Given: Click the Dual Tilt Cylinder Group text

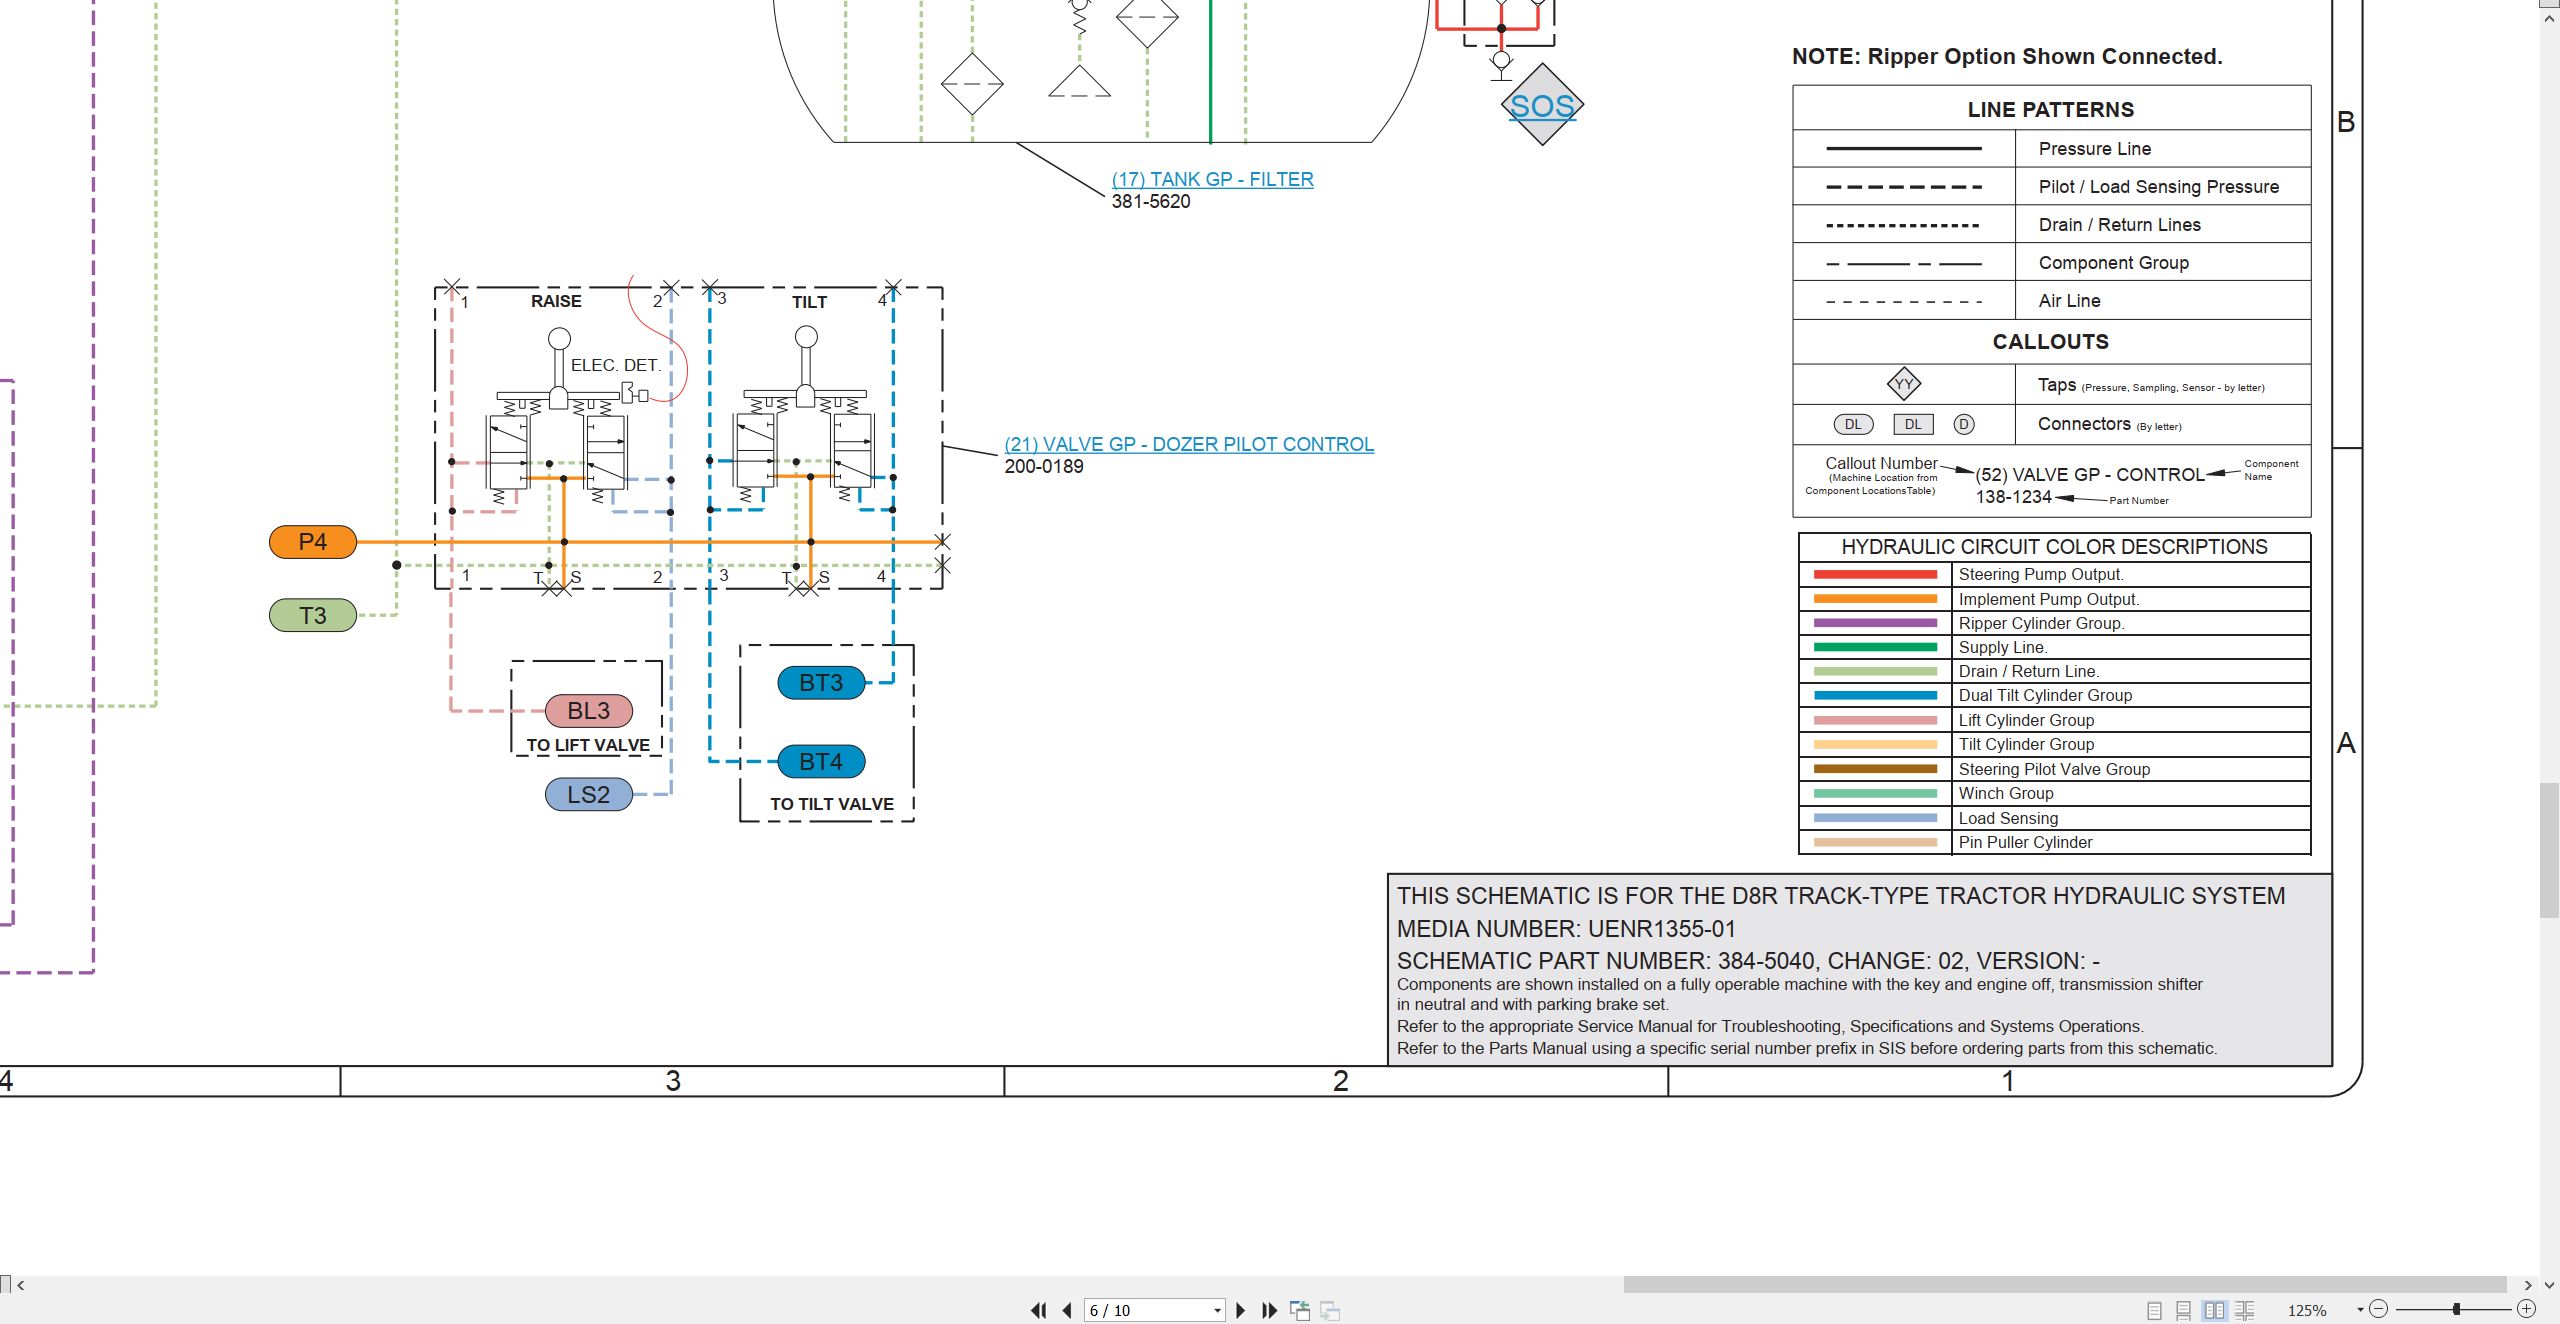Looking at the screenshot, I should (2045, 696).
